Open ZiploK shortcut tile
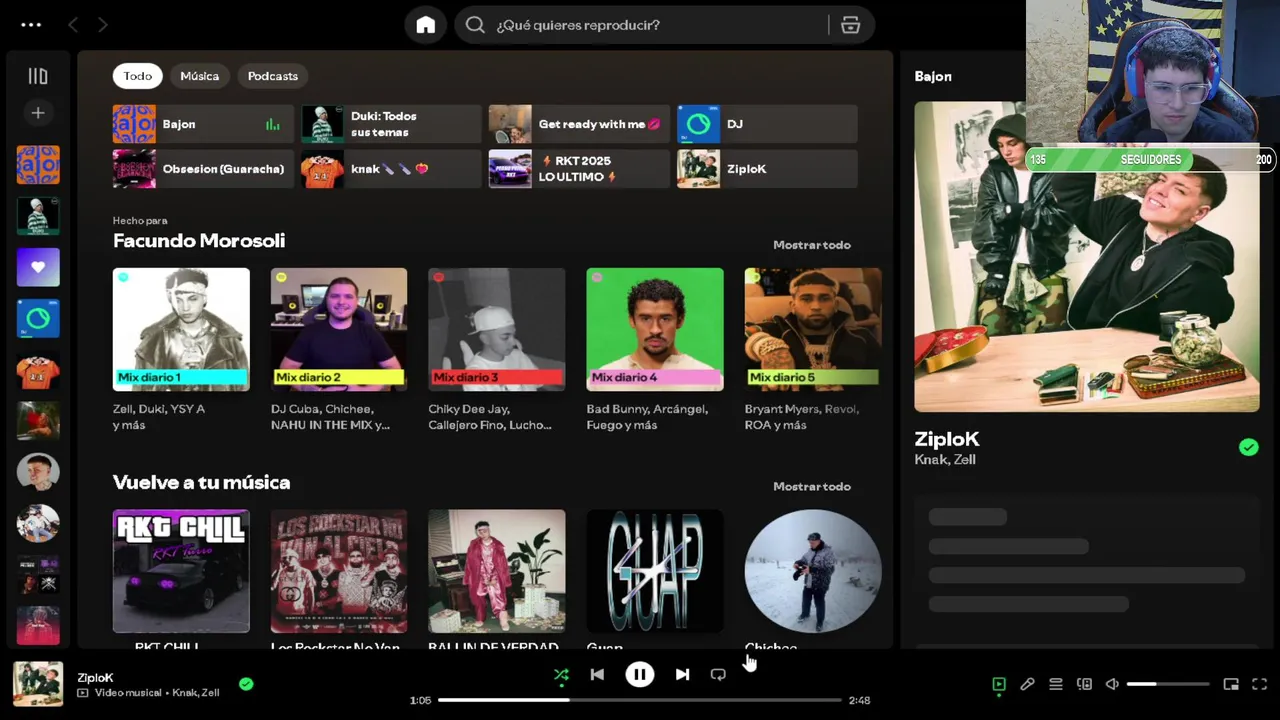The image size is (1280, 720). 767,169
